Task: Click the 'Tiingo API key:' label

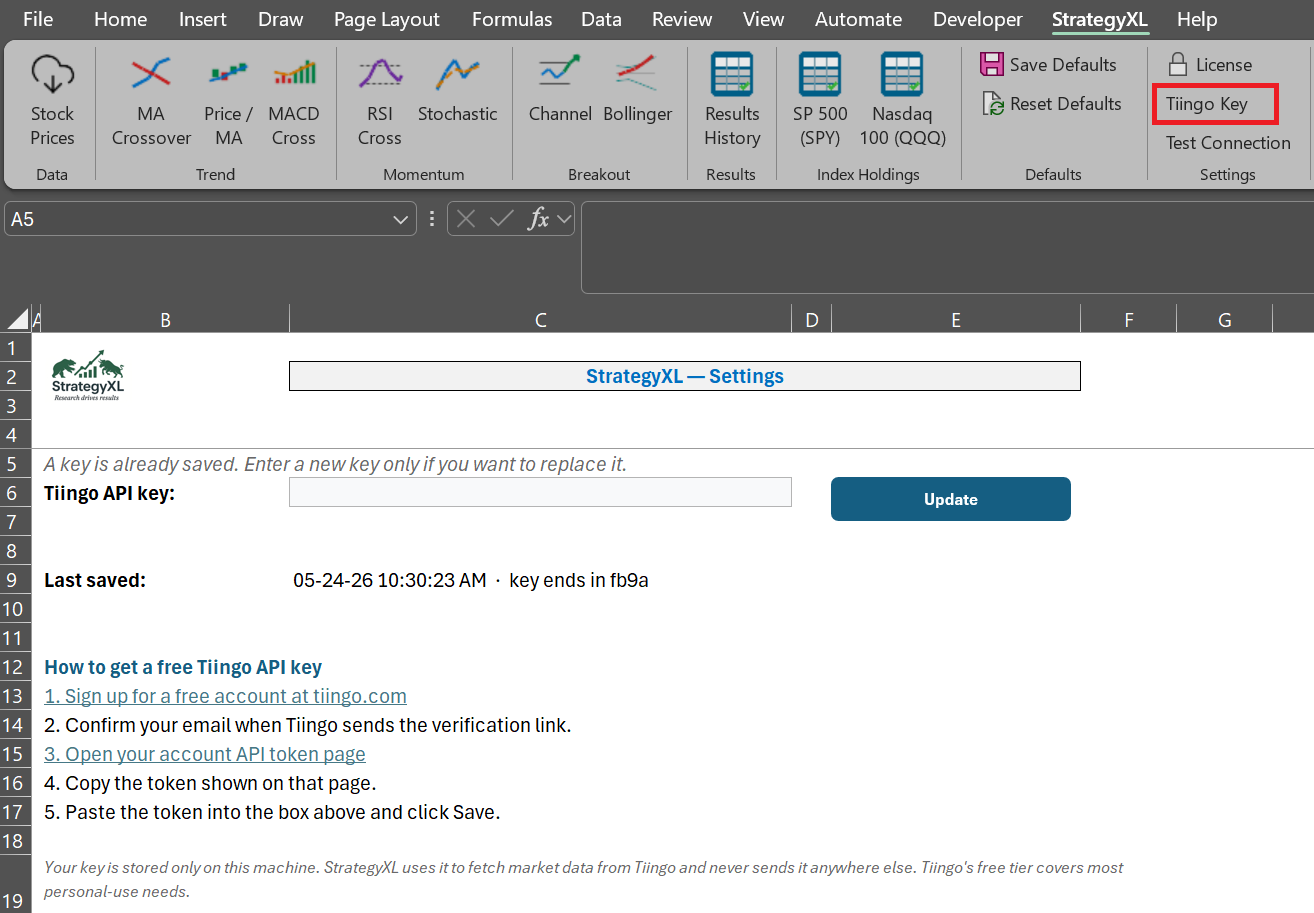Action: coord(110,493)
